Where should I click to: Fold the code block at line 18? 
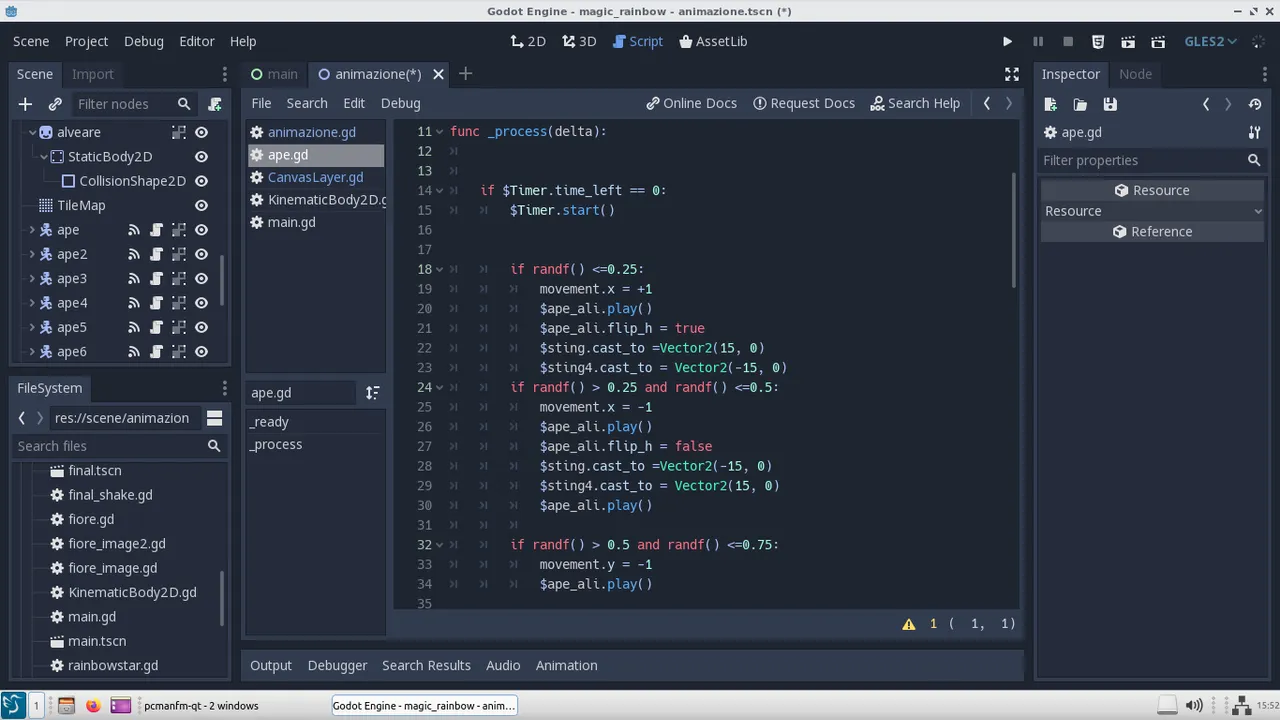[439, 269]
